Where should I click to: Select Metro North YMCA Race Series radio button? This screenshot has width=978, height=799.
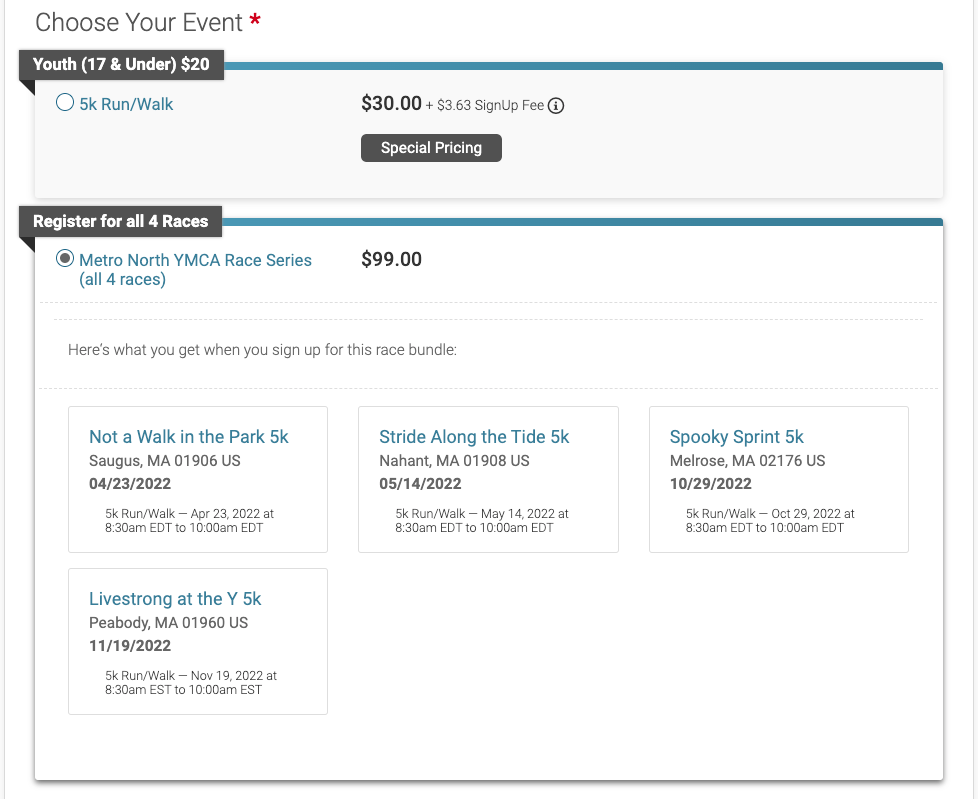tap(65, 258)
